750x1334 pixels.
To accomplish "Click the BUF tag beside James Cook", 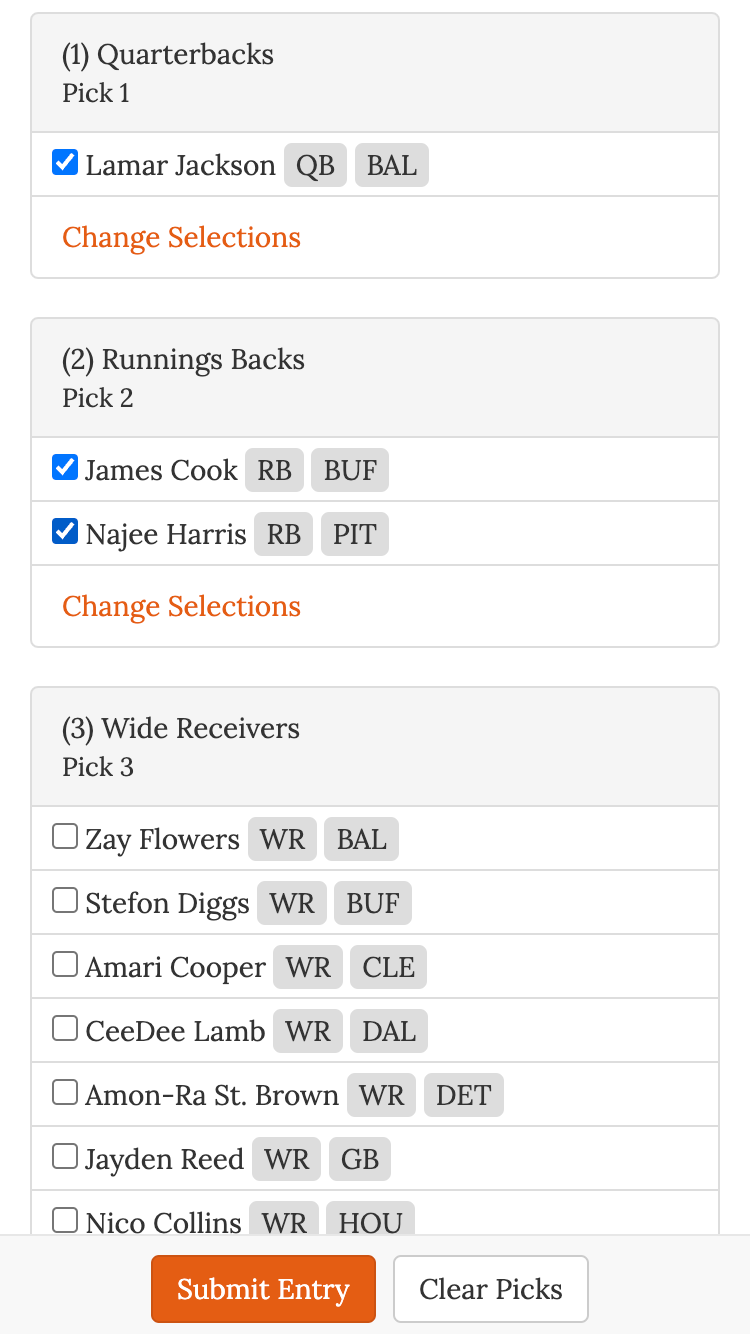I will click(350, 471).
